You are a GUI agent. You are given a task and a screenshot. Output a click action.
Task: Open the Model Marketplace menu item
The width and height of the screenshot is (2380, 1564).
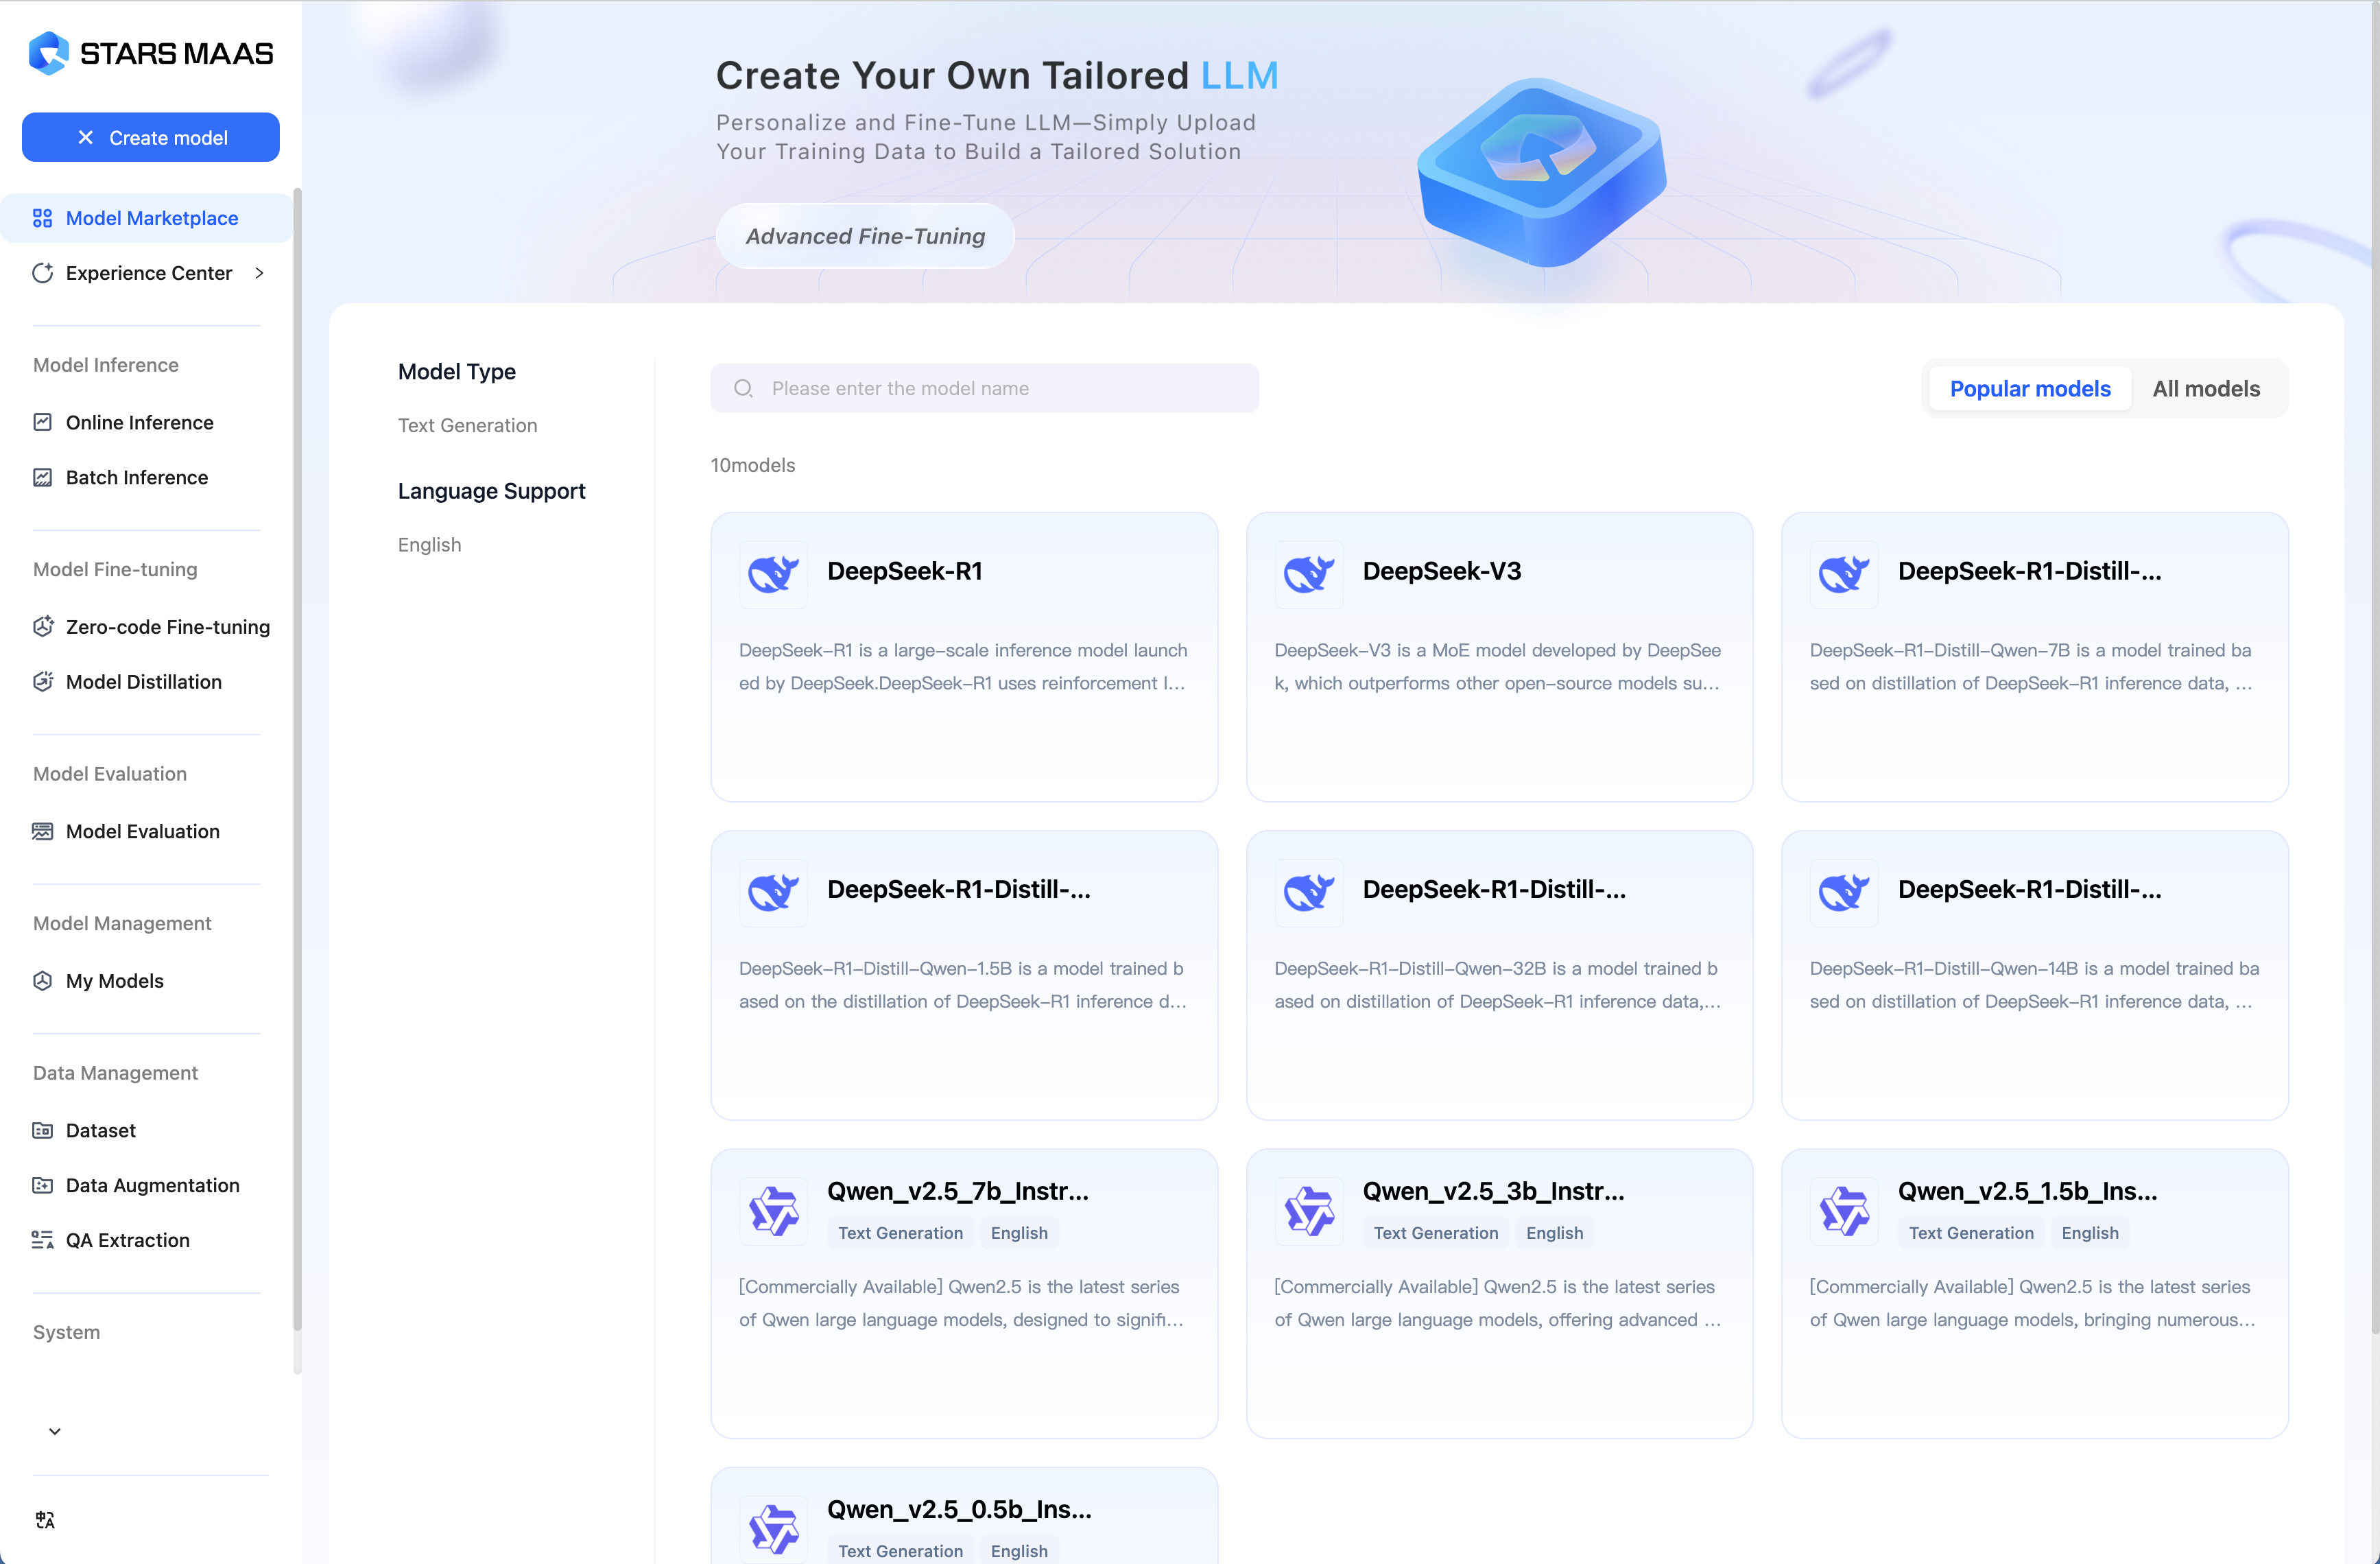pos(151,218)
